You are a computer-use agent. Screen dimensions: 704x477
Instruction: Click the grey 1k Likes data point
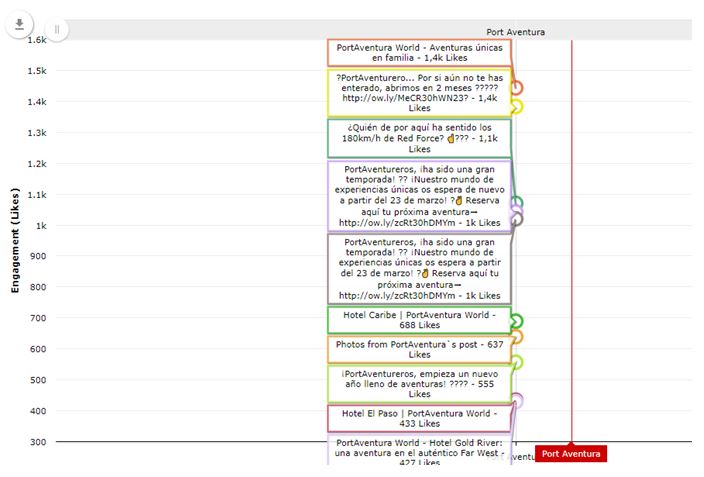tap(517, 220)
